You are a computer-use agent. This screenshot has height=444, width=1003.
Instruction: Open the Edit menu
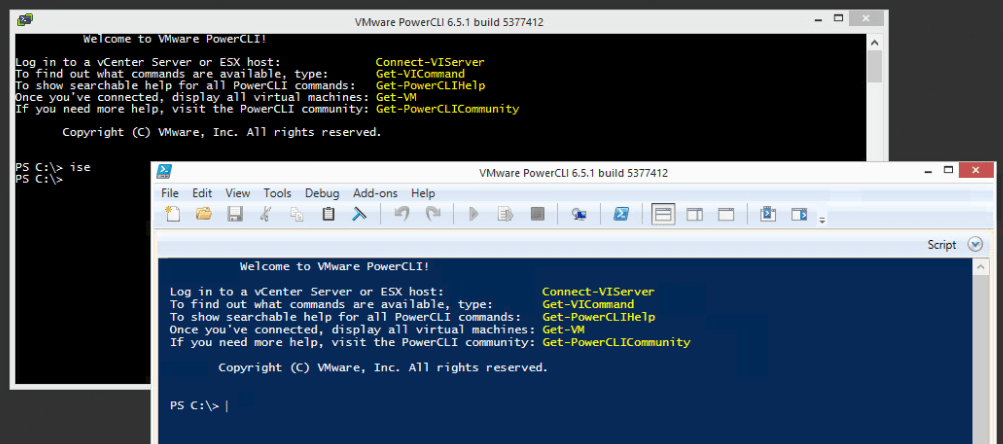tap(202, 193)
